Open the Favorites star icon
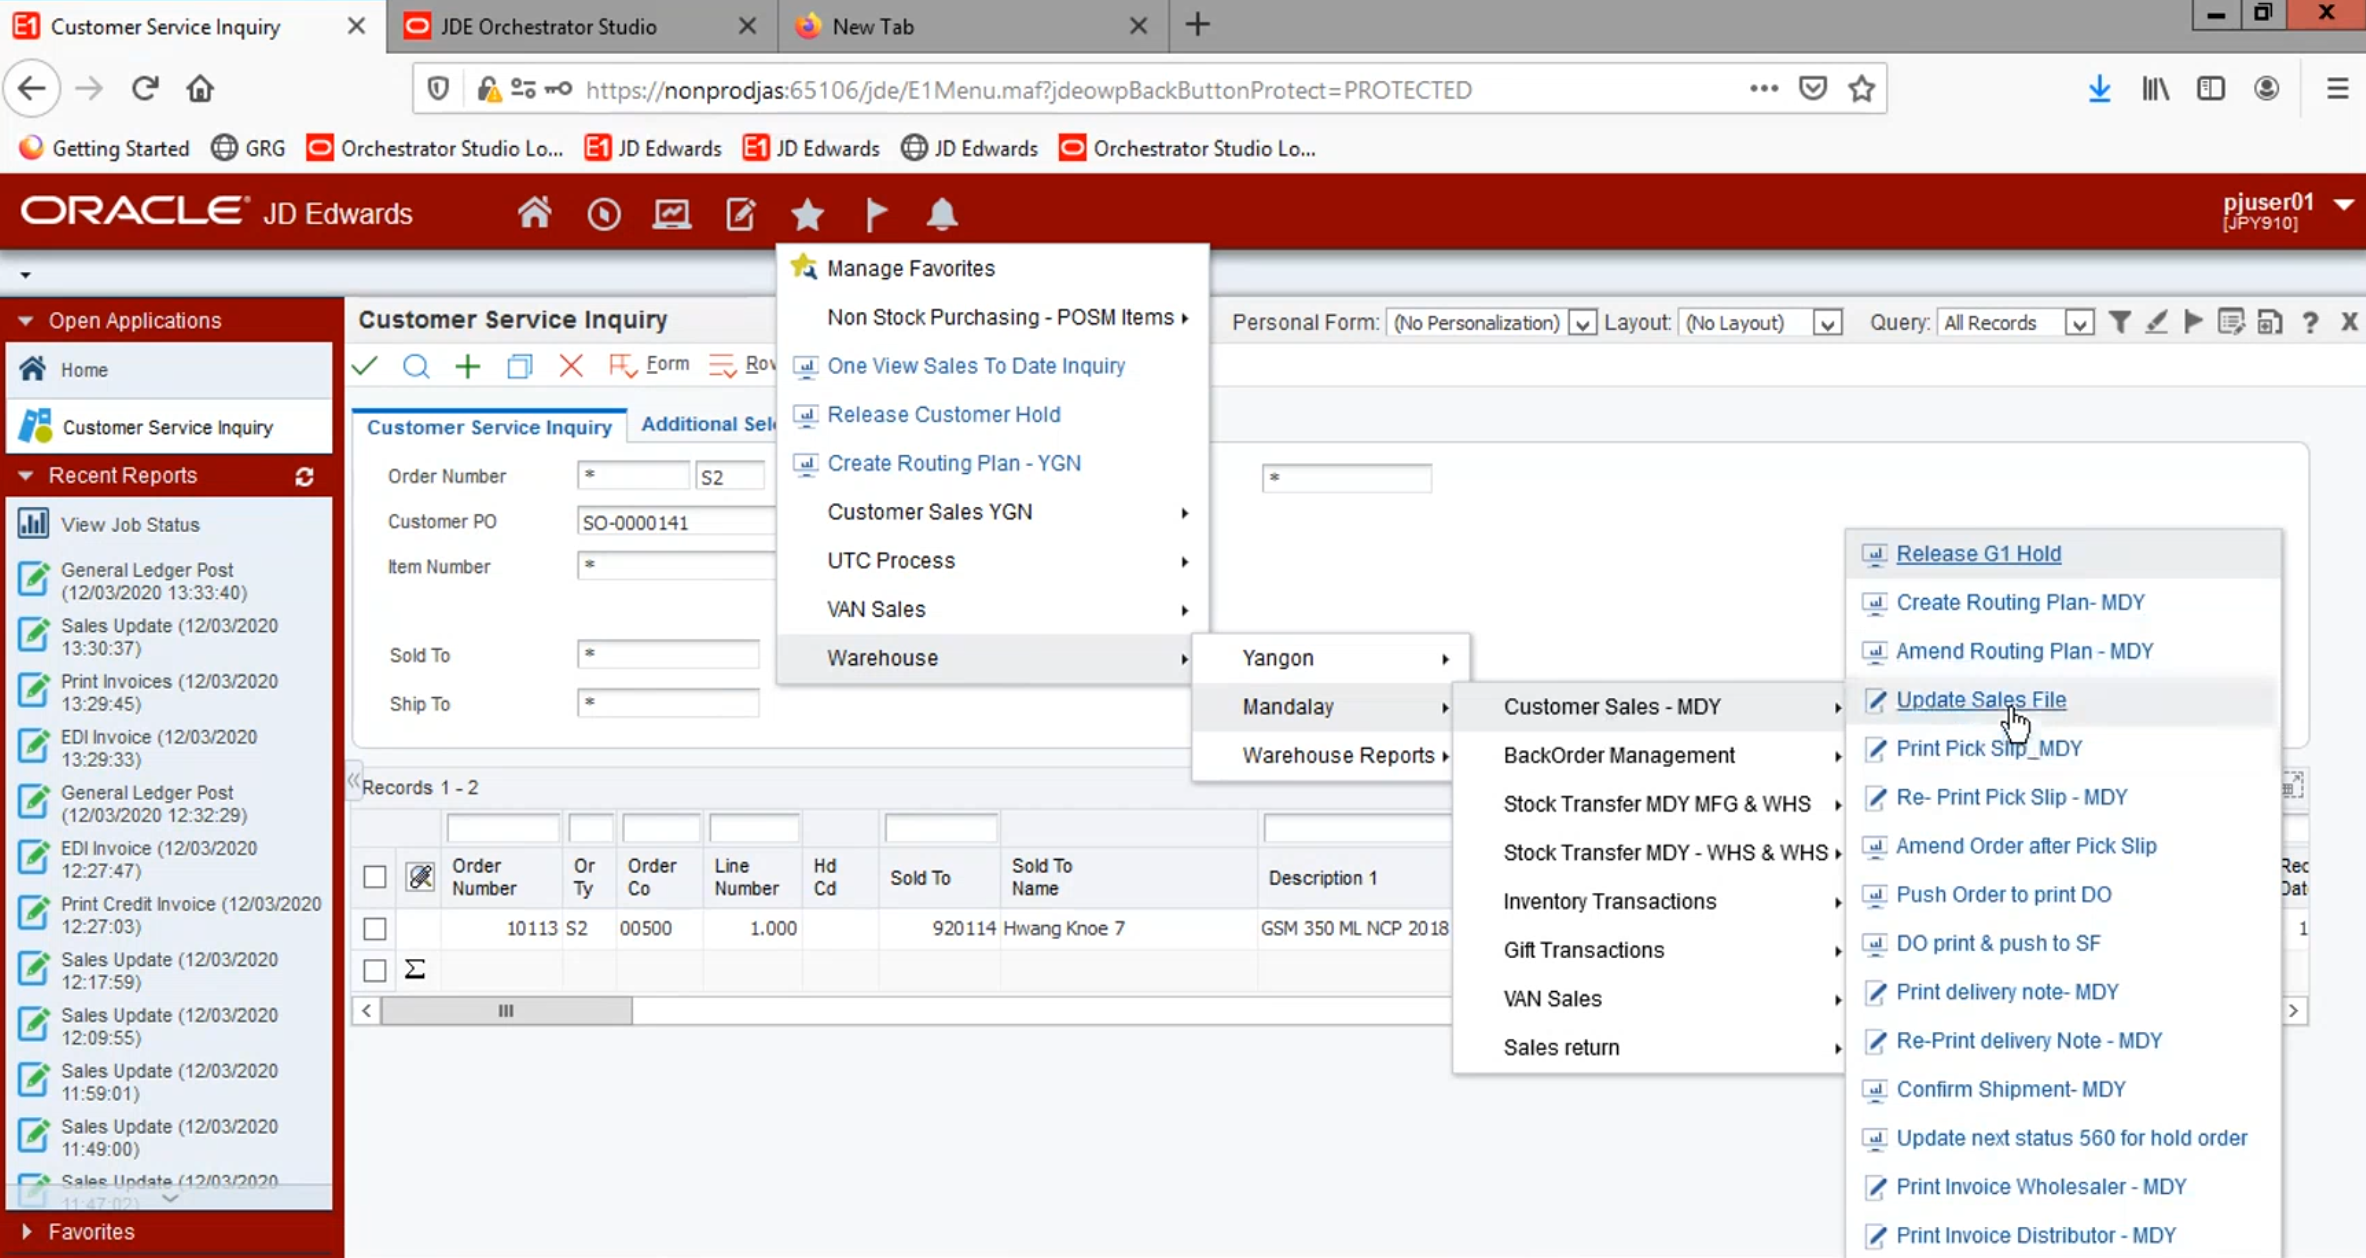The height and width of the screenshot is (1258, 2366). tap(807, 213)
